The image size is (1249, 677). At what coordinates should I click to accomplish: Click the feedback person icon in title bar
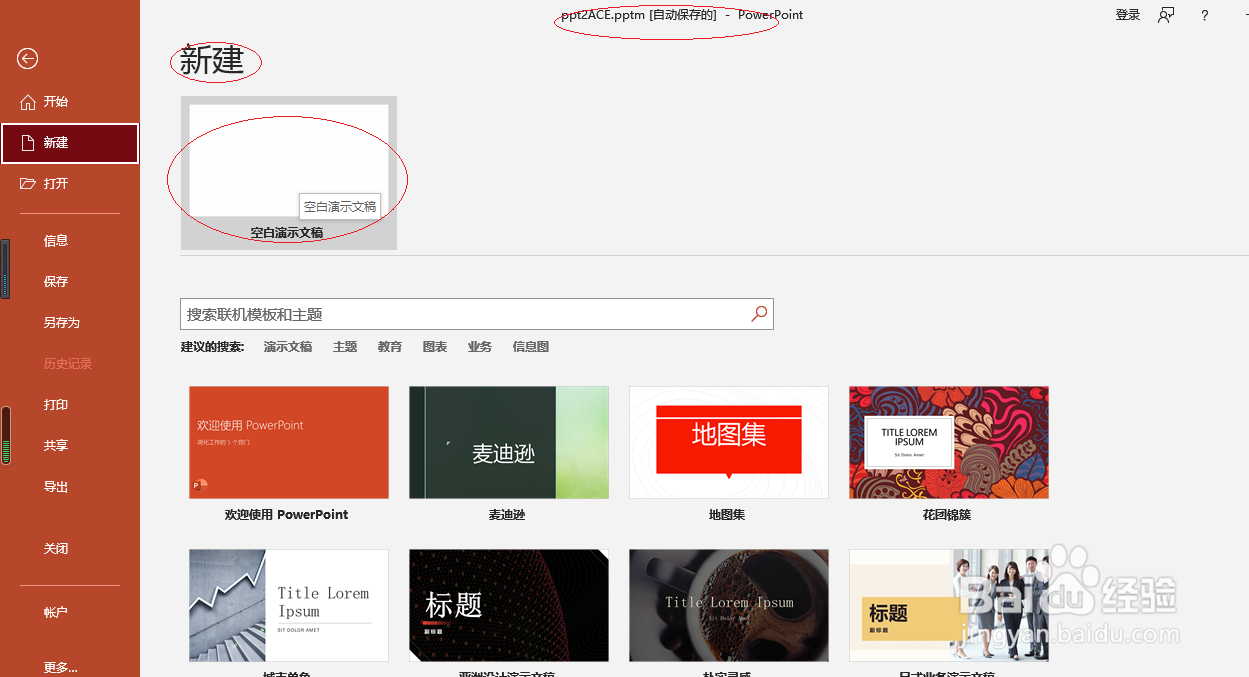(1166, 15)
